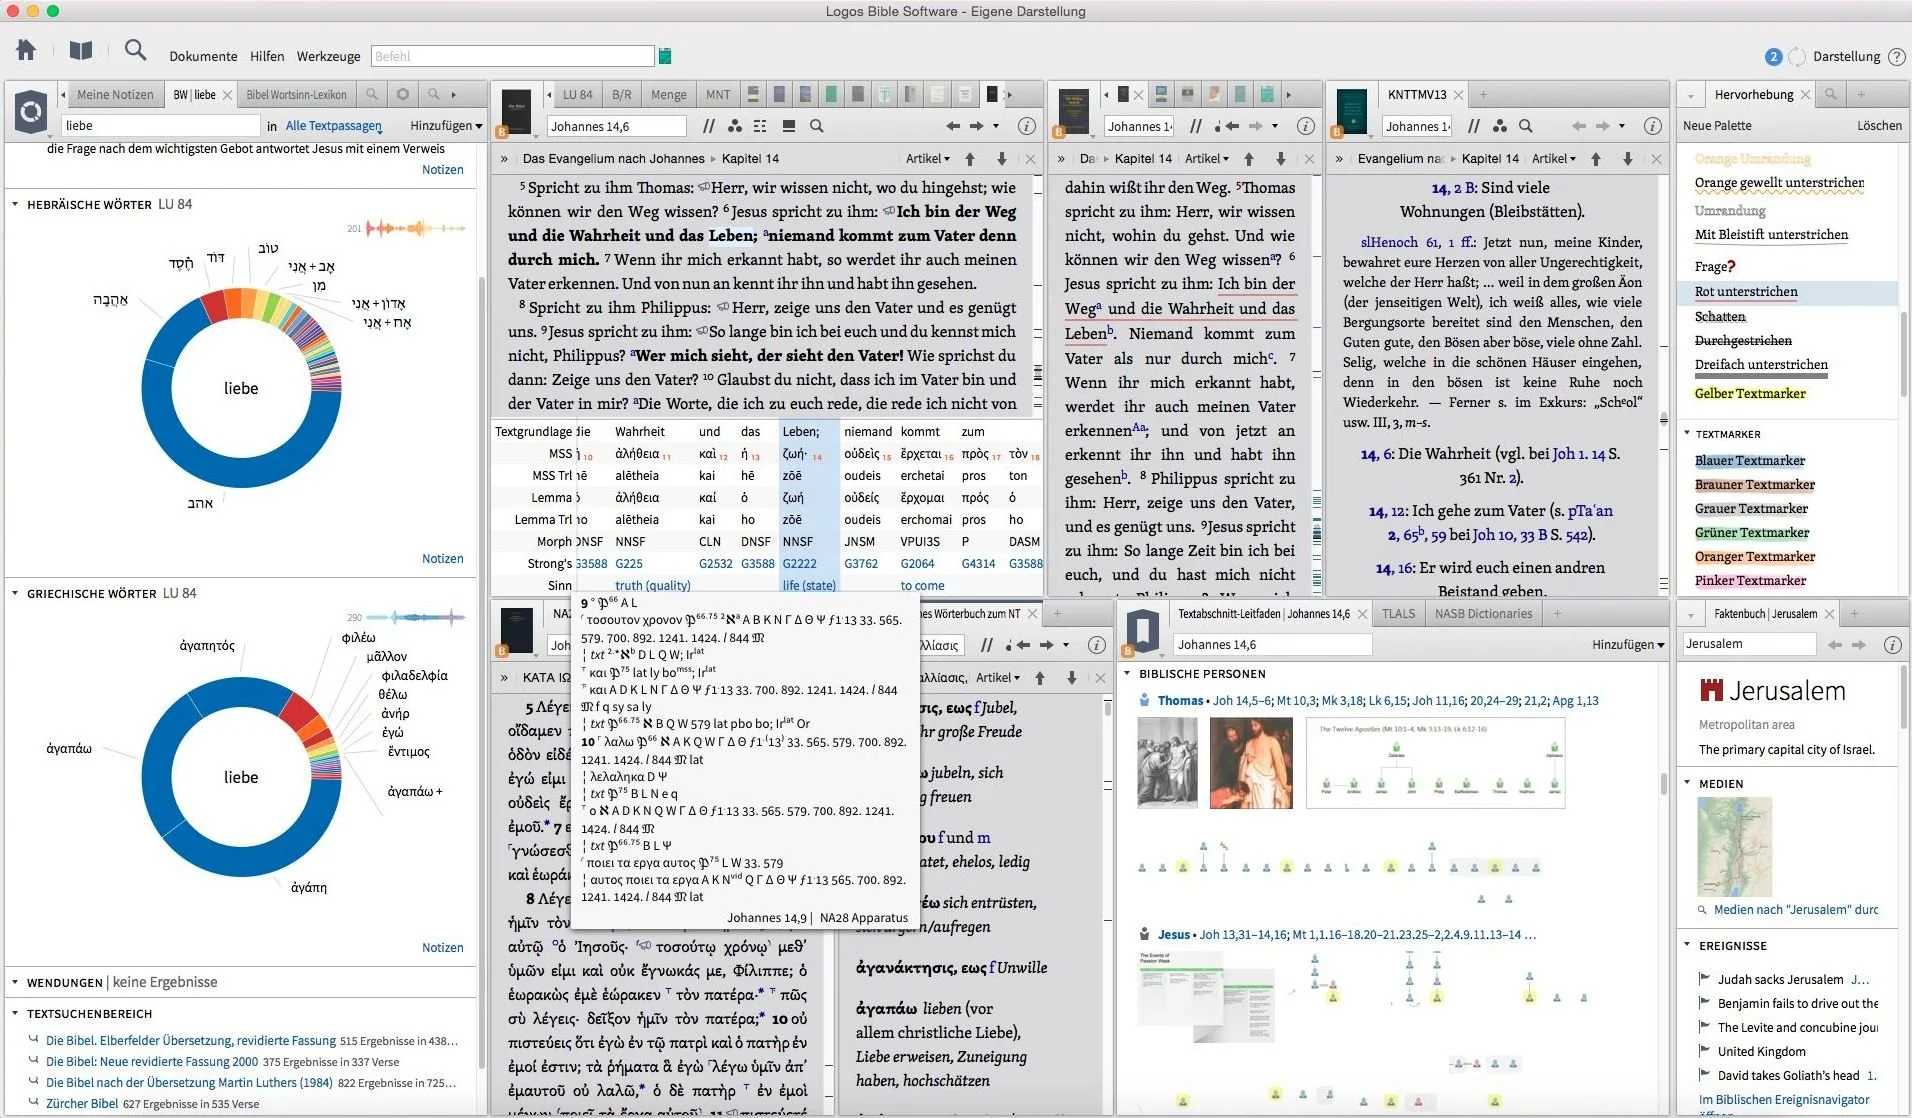Toggle parallel resources icon in LU 84 panel
This screenshot has width=1912, height=1118.
tap(708, 126)
